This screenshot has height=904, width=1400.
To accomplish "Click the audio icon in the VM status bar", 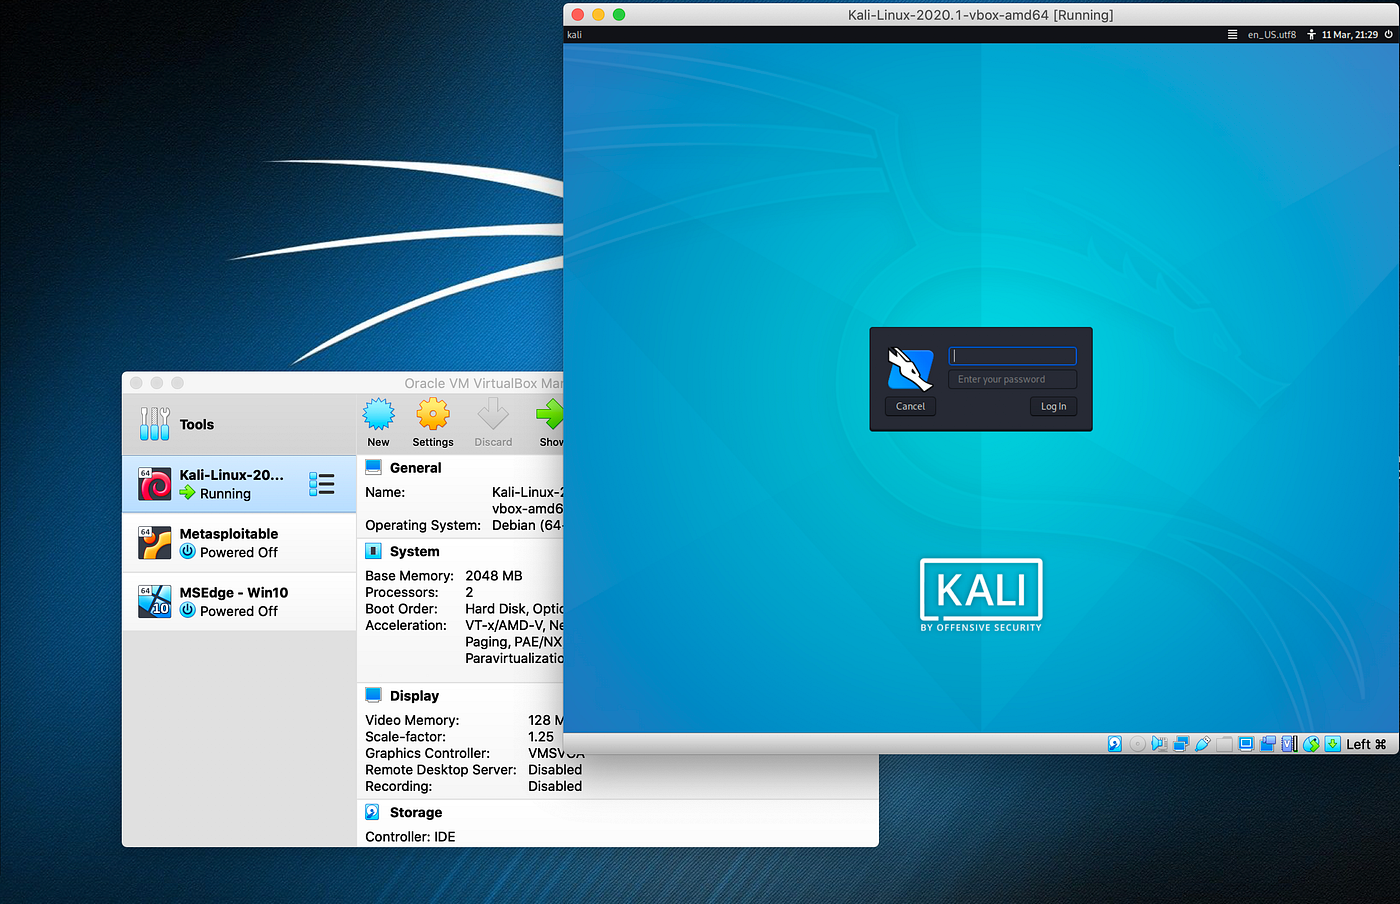I will point(1159,744).
